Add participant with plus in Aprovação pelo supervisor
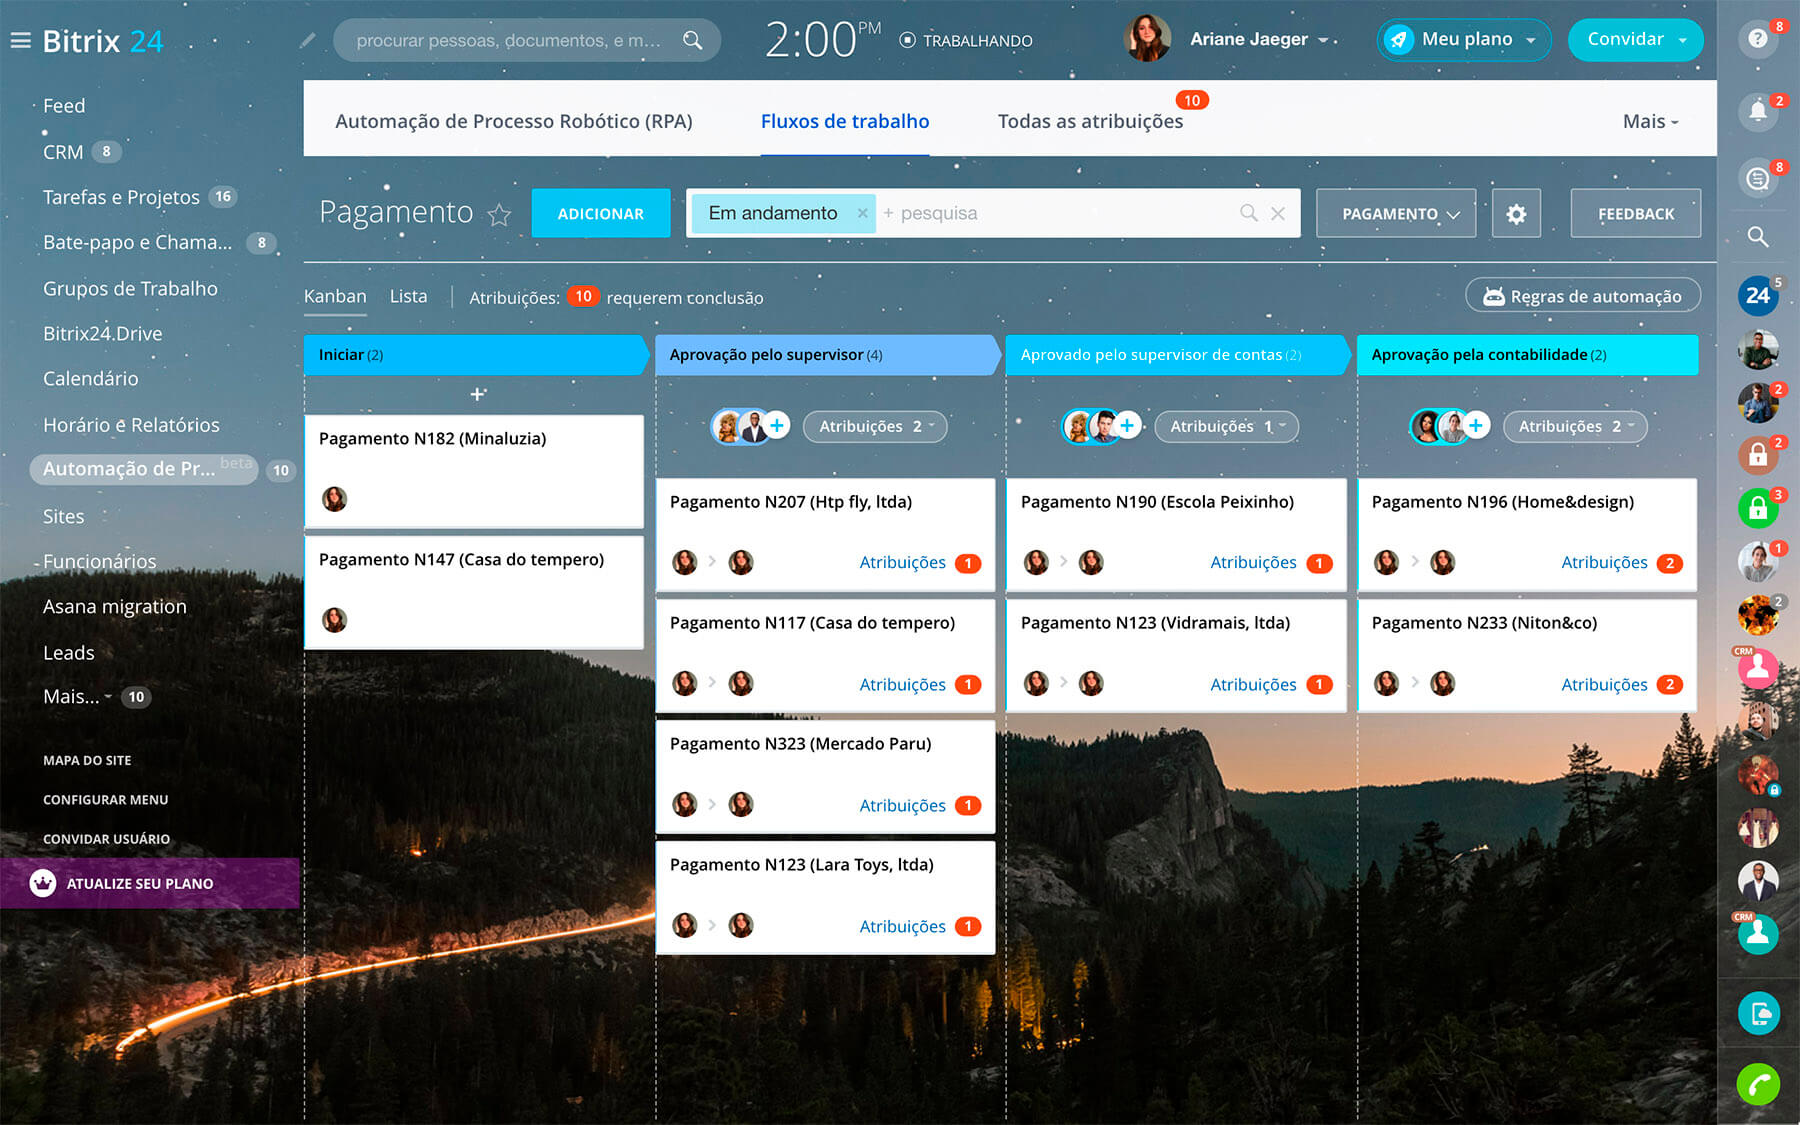The height and width of the screenshot is (1125, 1800). [777, 426]
